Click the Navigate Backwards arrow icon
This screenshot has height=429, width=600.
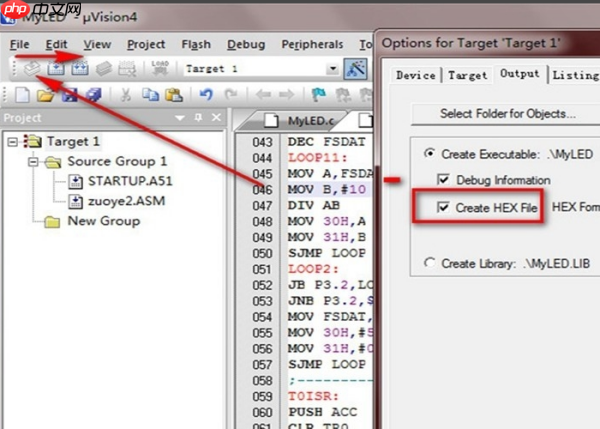263,94
